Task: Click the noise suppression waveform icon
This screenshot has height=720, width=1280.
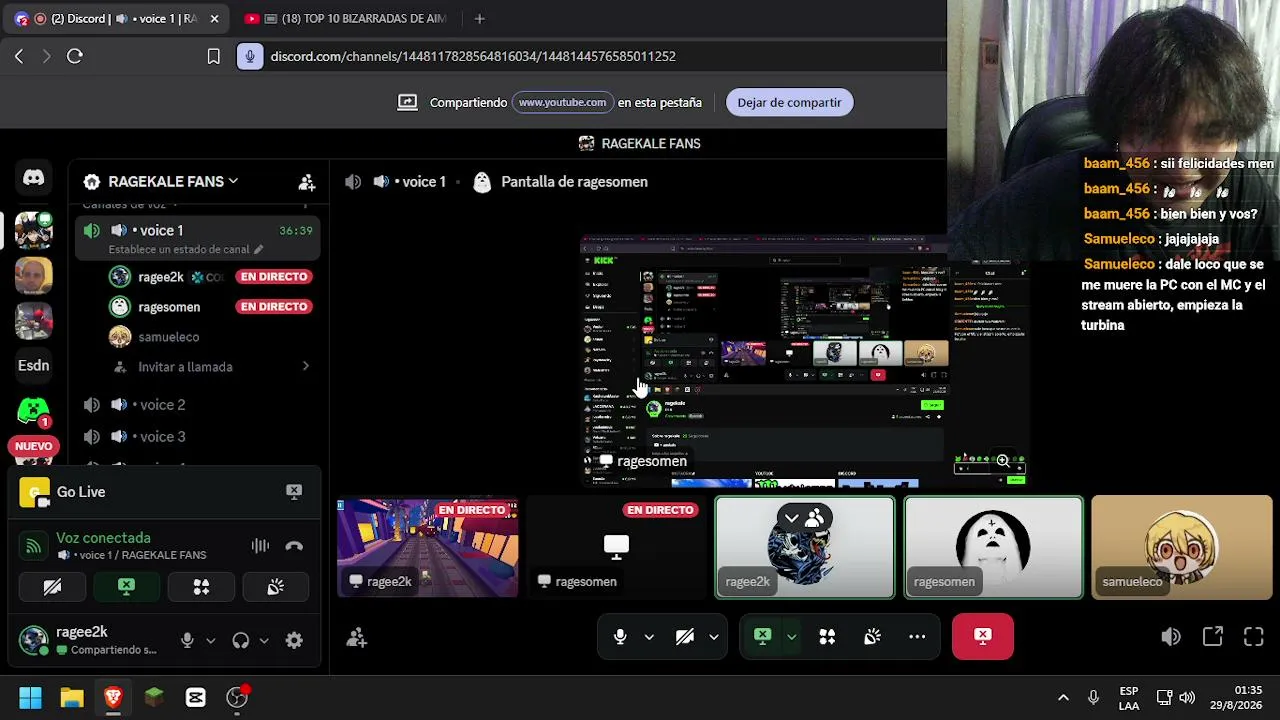Action: (x=260, y=546)
